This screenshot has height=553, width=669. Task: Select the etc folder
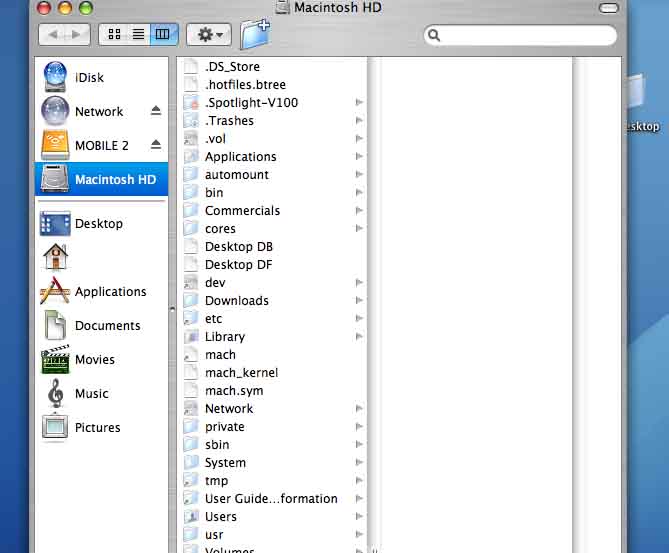272,319
